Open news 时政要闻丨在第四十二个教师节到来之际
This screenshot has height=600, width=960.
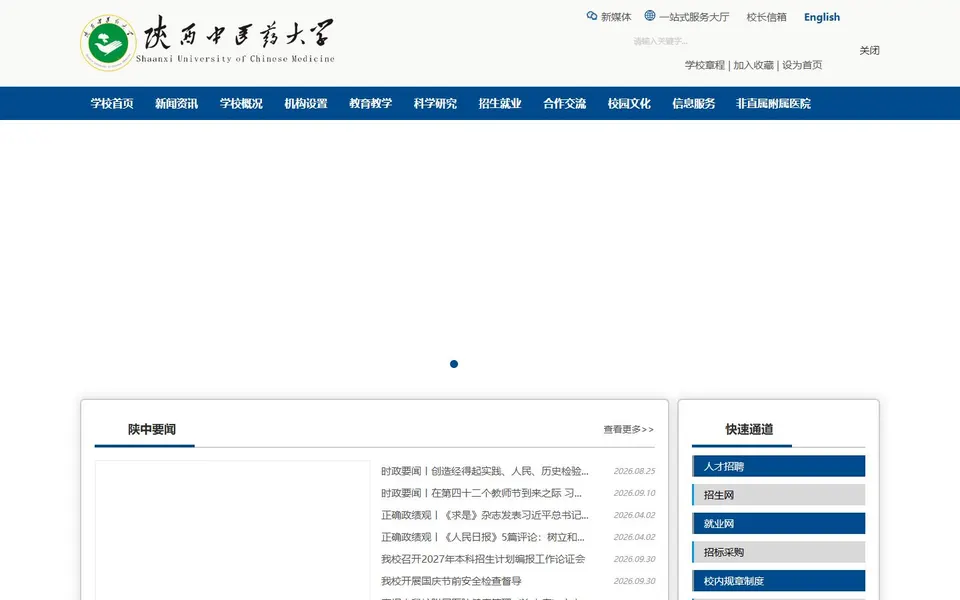481,493
